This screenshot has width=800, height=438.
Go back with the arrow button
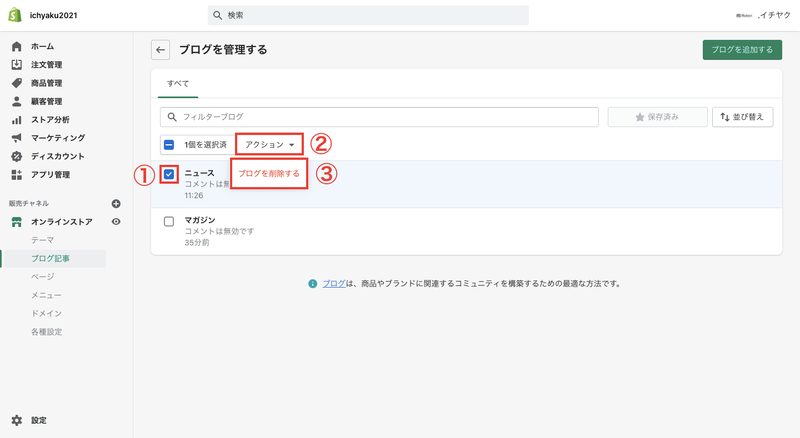click(x=160, y=50)
